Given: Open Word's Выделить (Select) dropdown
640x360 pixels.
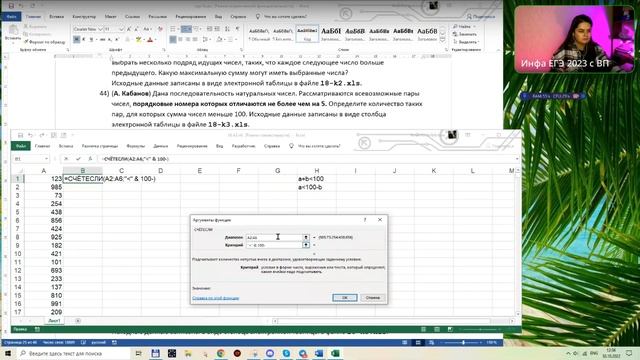Looking at the screenshot, I should point(466,42).
